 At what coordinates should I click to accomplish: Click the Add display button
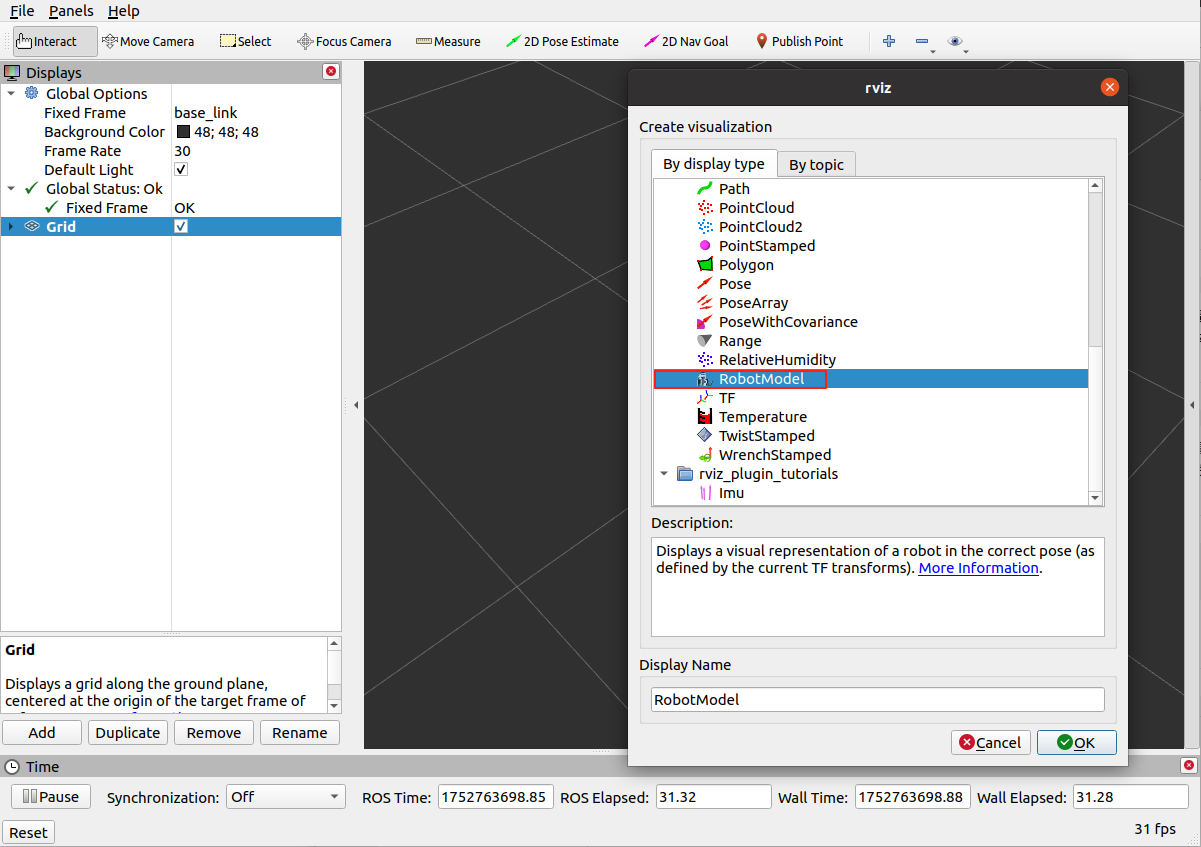[42, 732]
